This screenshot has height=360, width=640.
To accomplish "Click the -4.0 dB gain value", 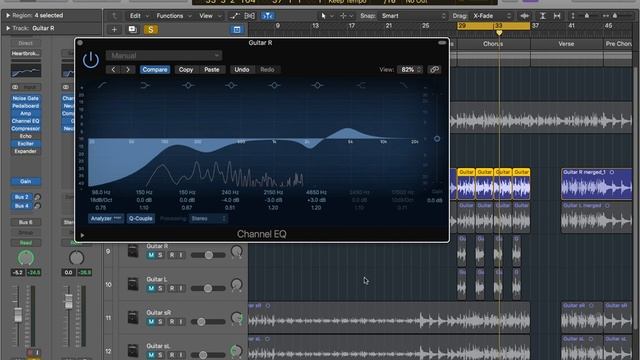I will tap(230, 200).
